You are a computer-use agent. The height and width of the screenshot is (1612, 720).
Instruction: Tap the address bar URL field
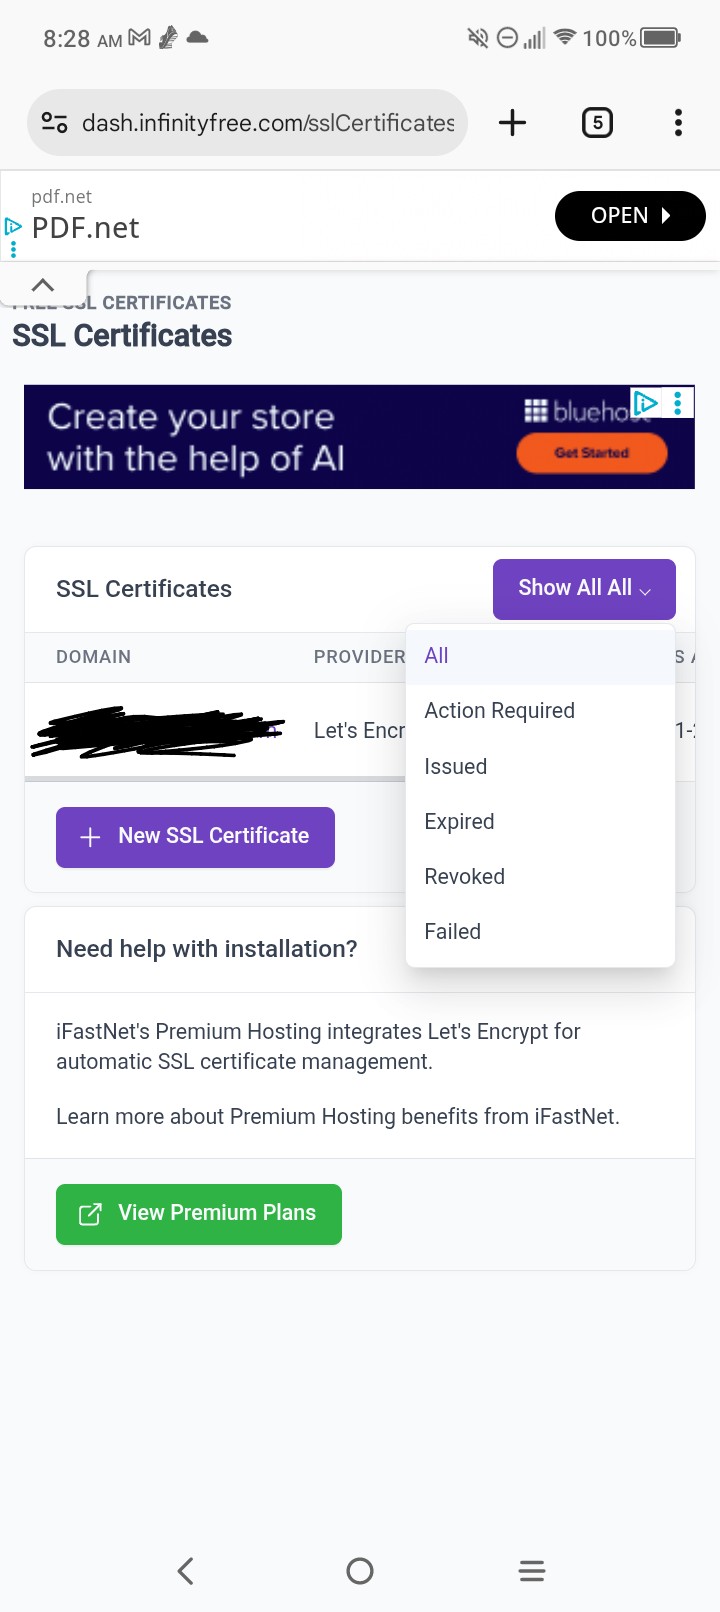click(268, 123)
